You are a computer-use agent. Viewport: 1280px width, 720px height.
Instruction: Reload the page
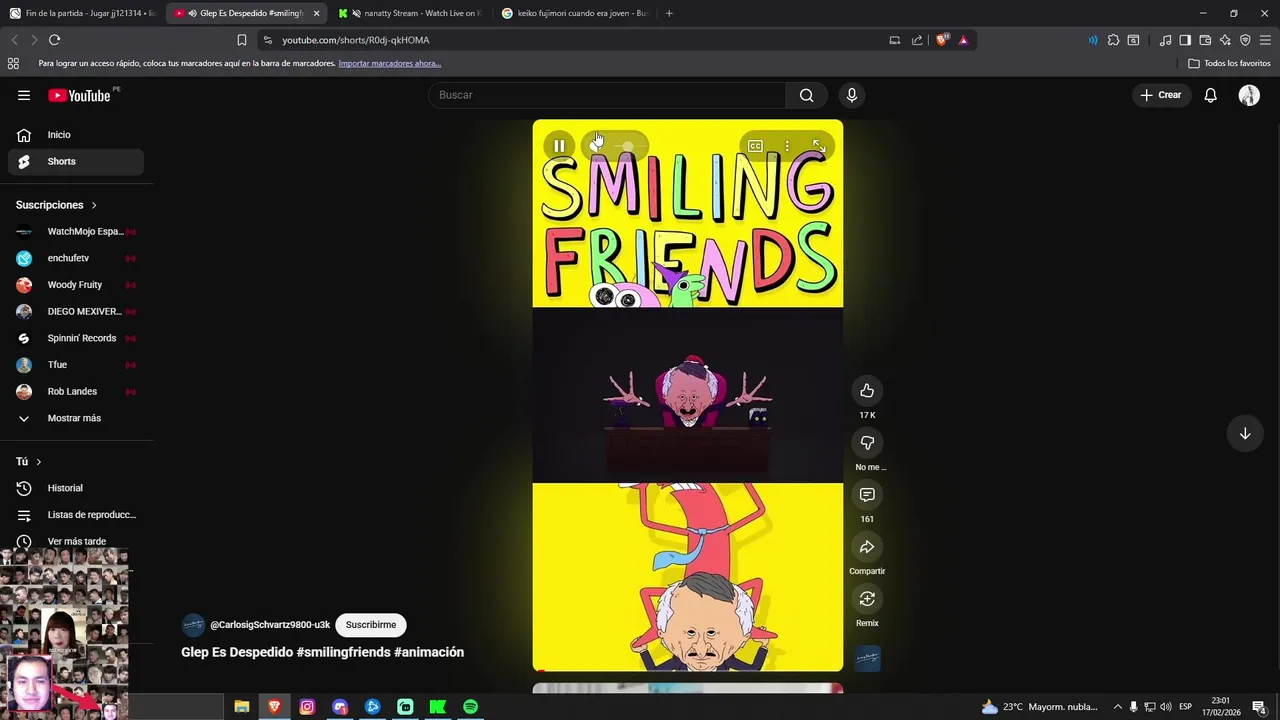(54, 40)
